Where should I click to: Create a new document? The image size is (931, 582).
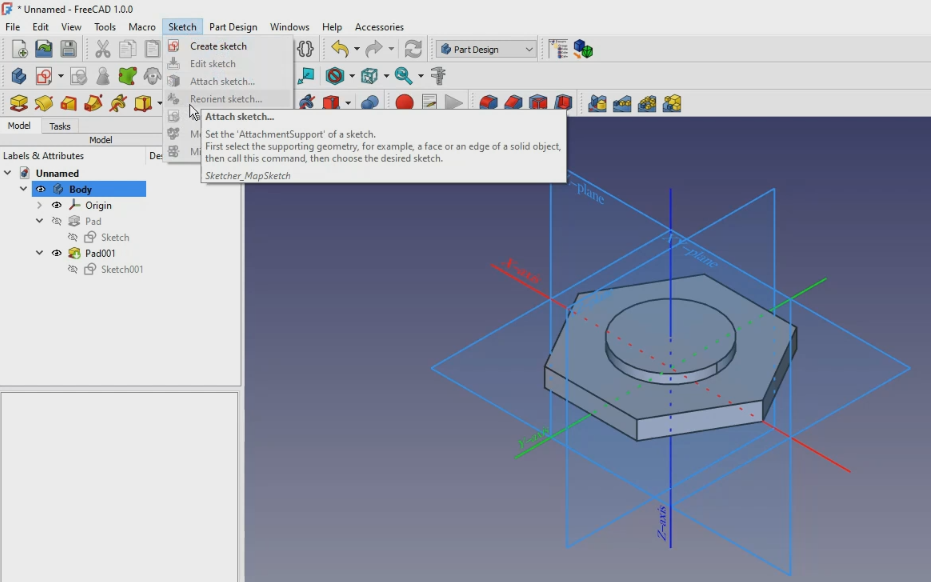[18, 47]
